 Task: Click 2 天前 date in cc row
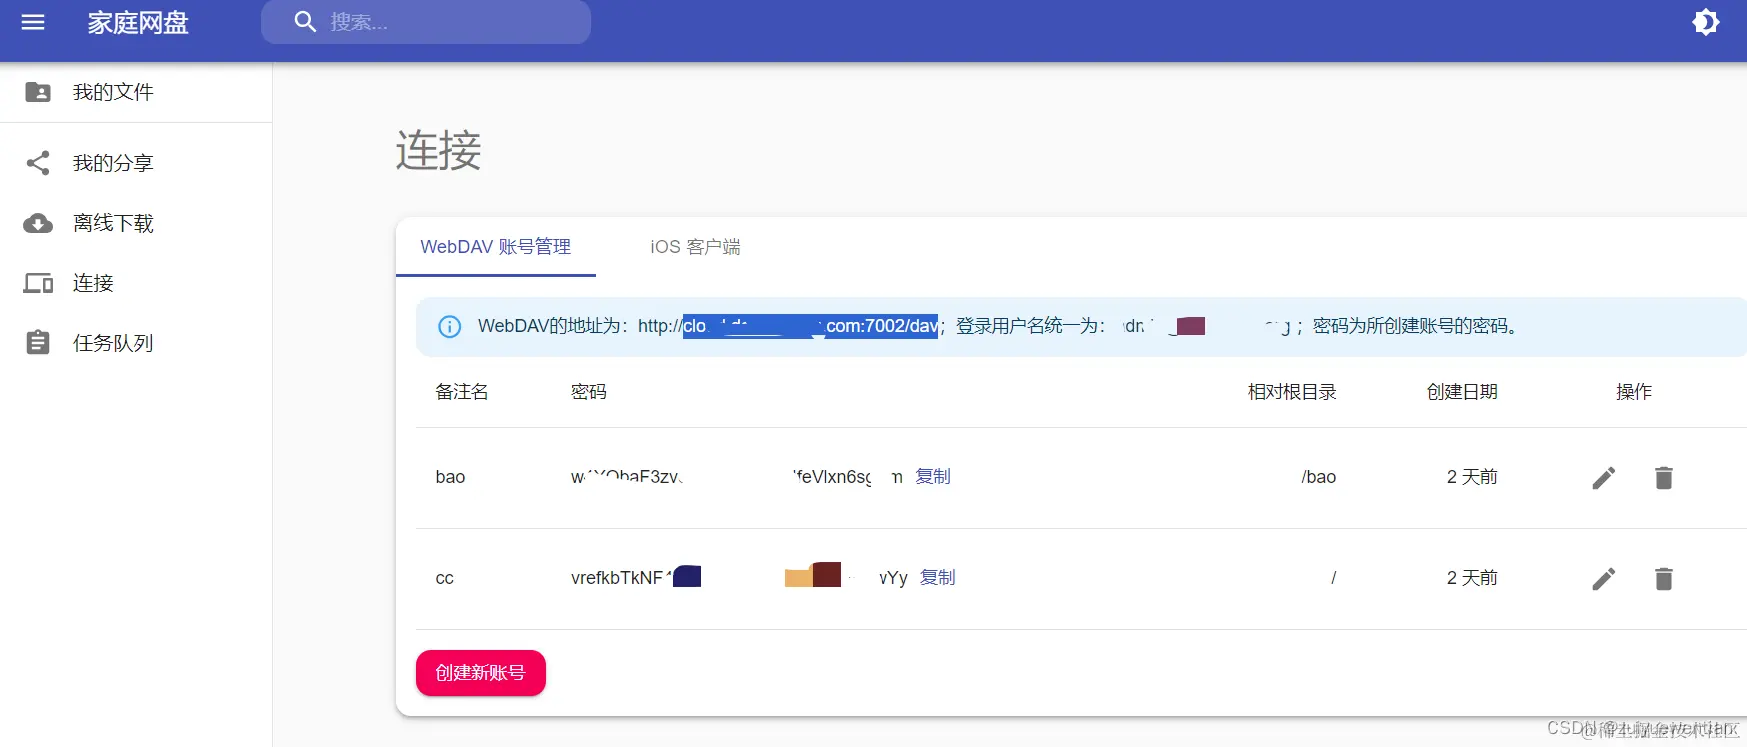coord(1472,578)
